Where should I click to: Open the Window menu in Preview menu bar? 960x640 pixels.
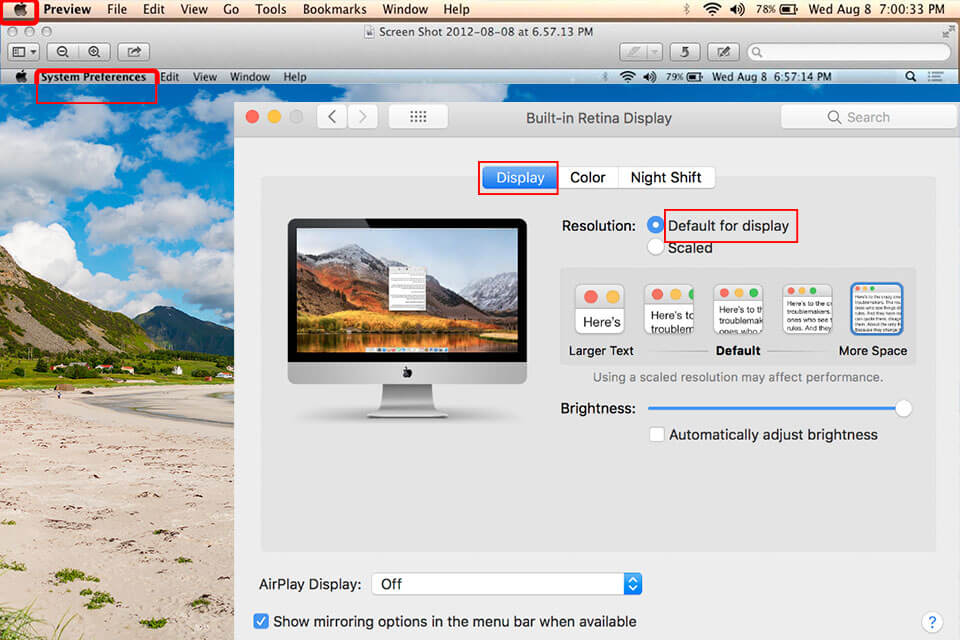405,9
